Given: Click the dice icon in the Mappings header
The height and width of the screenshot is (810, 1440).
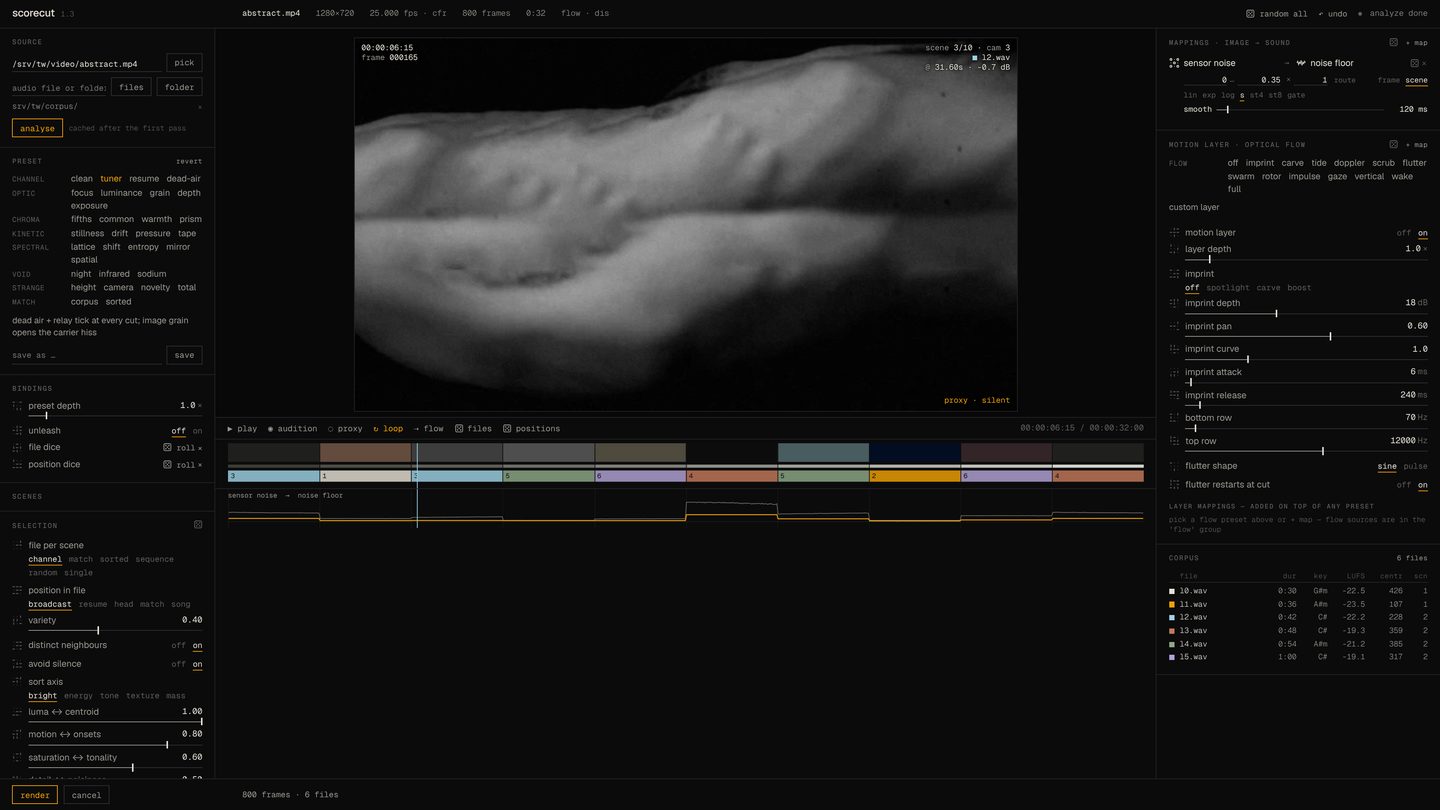Looking at the screenshot, I should coord(1393,43).
